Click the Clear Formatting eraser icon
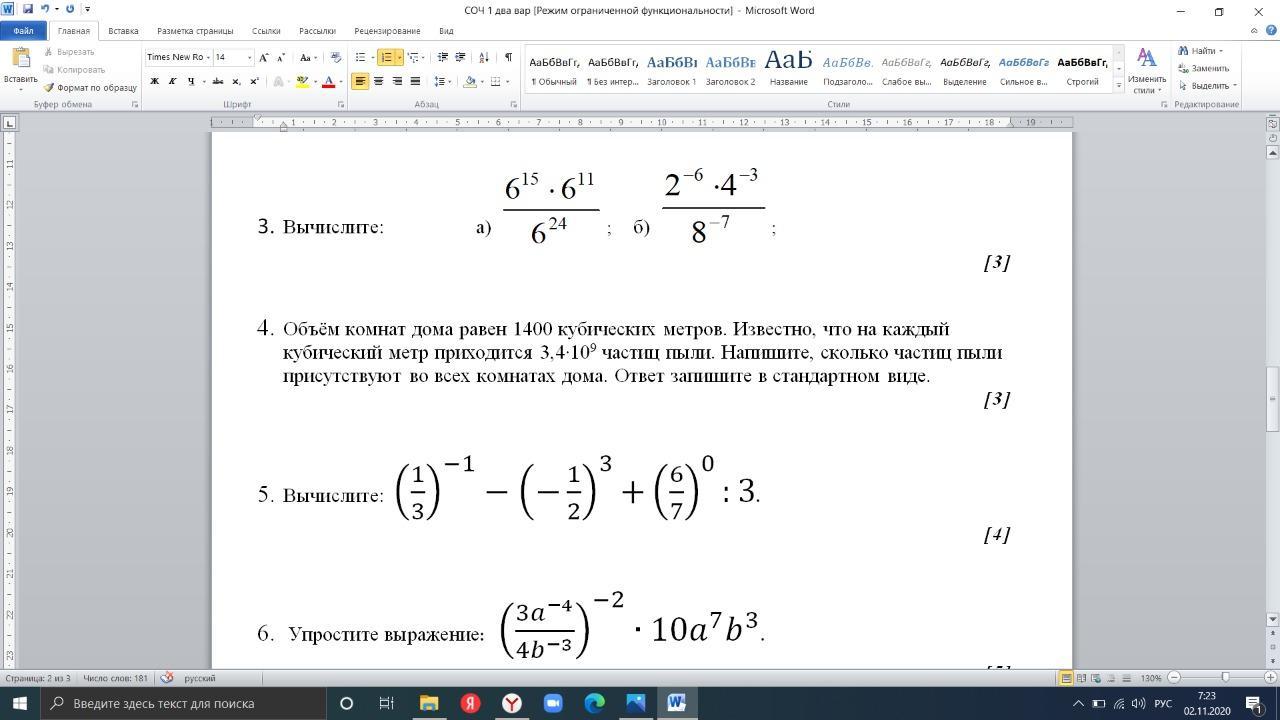The image size is (1280, 720). [336, 57]
